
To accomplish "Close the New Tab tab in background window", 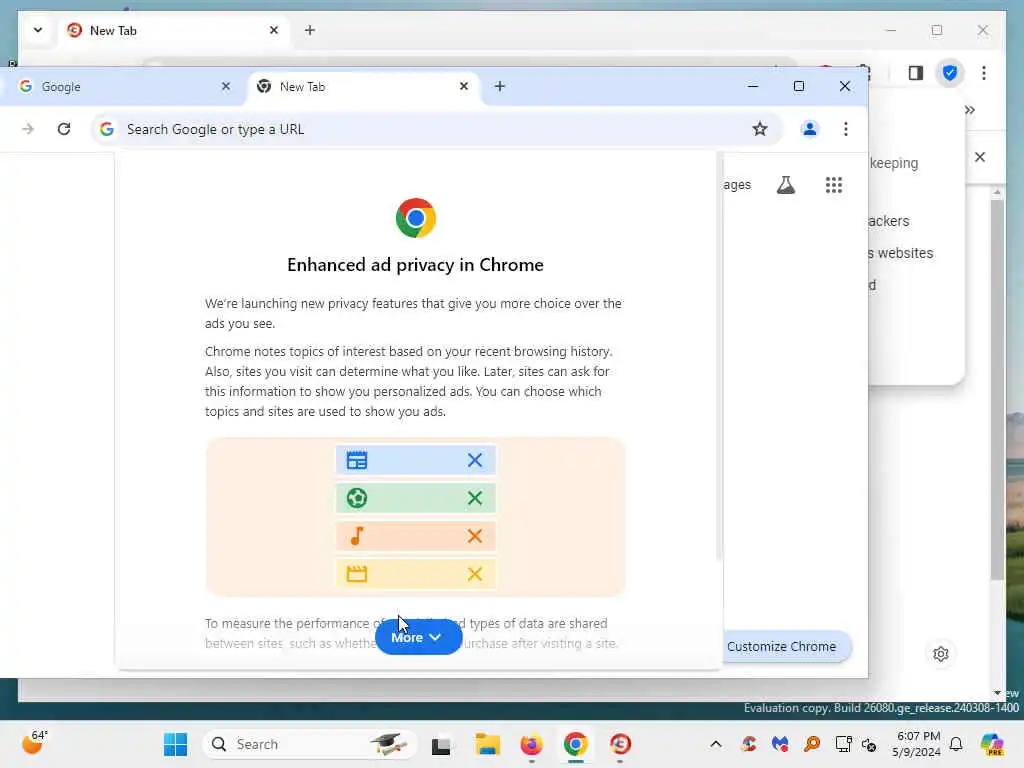I will (x=274, y=30).
